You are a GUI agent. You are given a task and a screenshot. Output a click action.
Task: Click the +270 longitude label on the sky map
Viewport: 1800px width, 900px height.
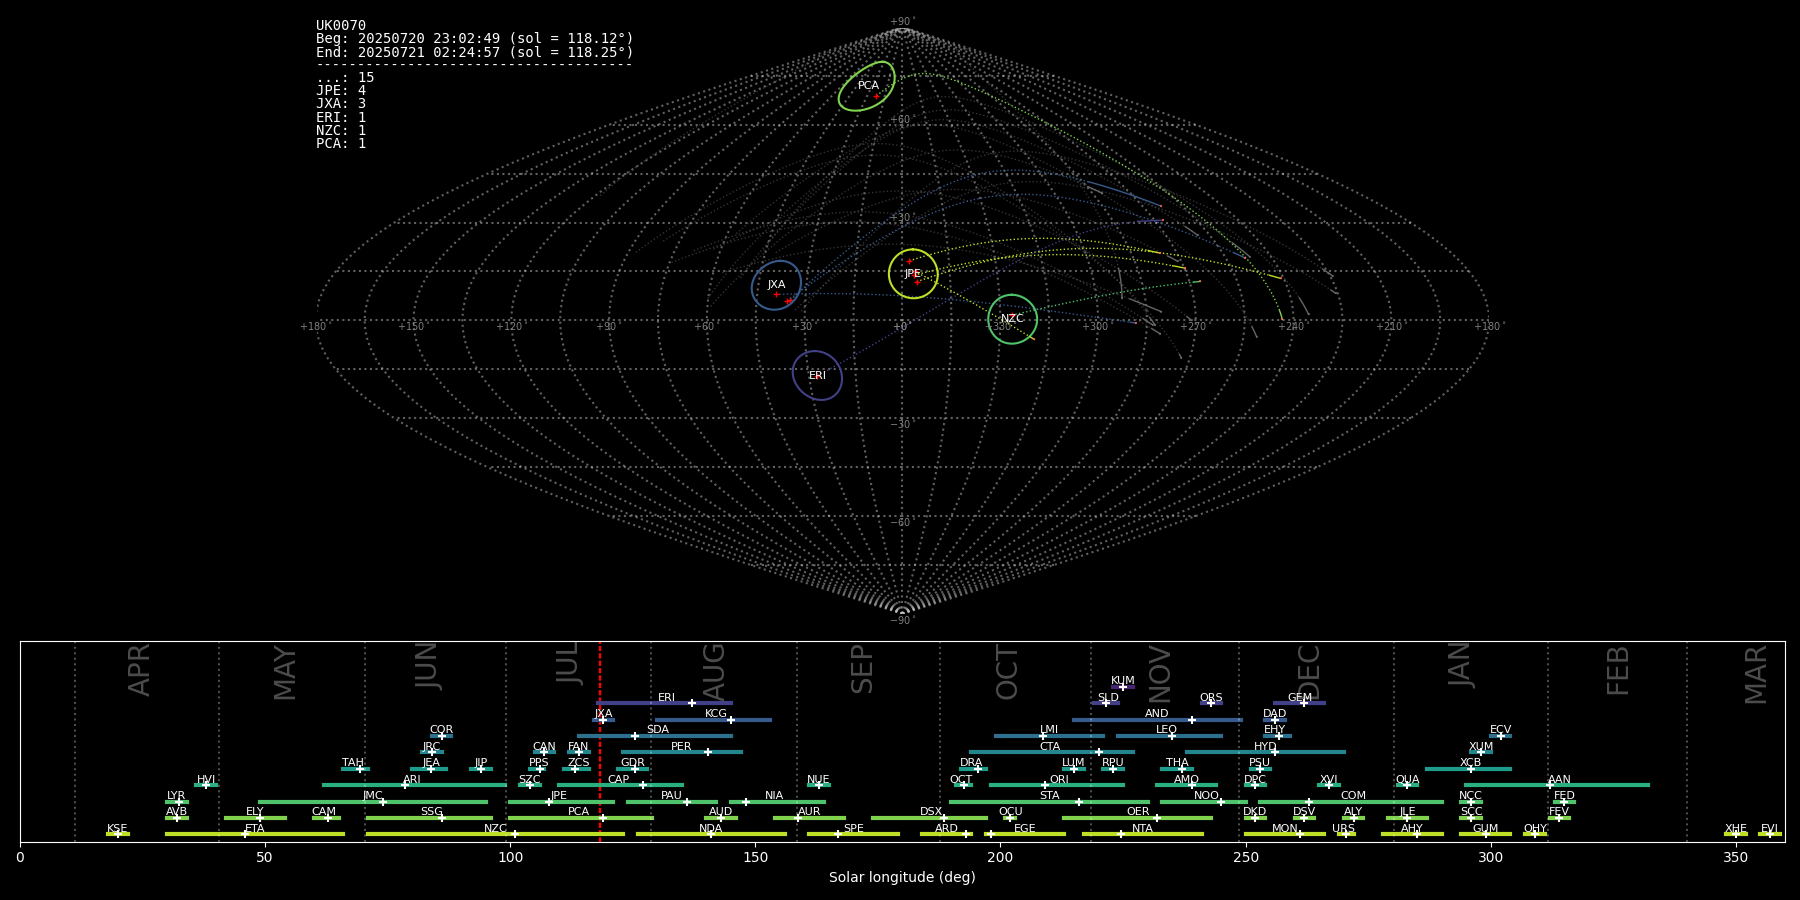(x=1194, y=327)
